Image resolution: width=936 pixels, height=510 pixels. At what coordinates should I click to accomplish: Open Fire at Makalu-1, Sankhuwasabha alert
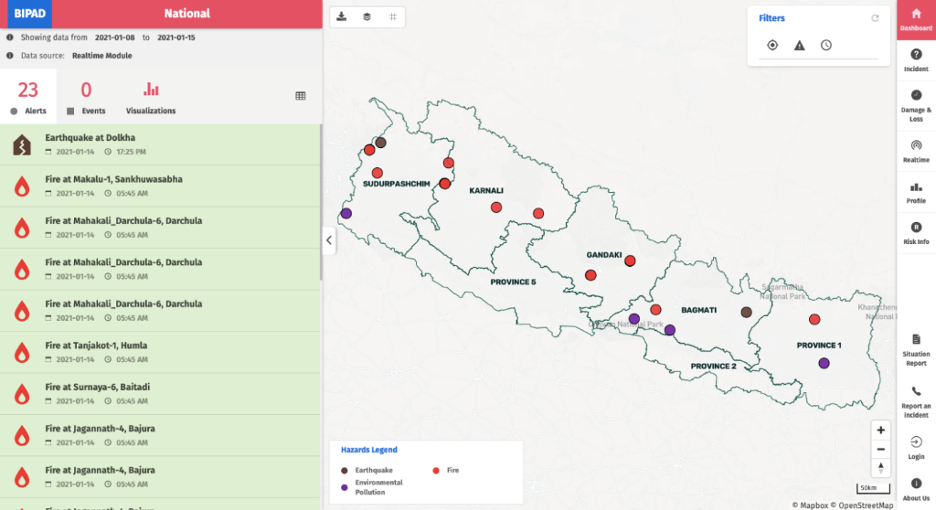(160, 186)
